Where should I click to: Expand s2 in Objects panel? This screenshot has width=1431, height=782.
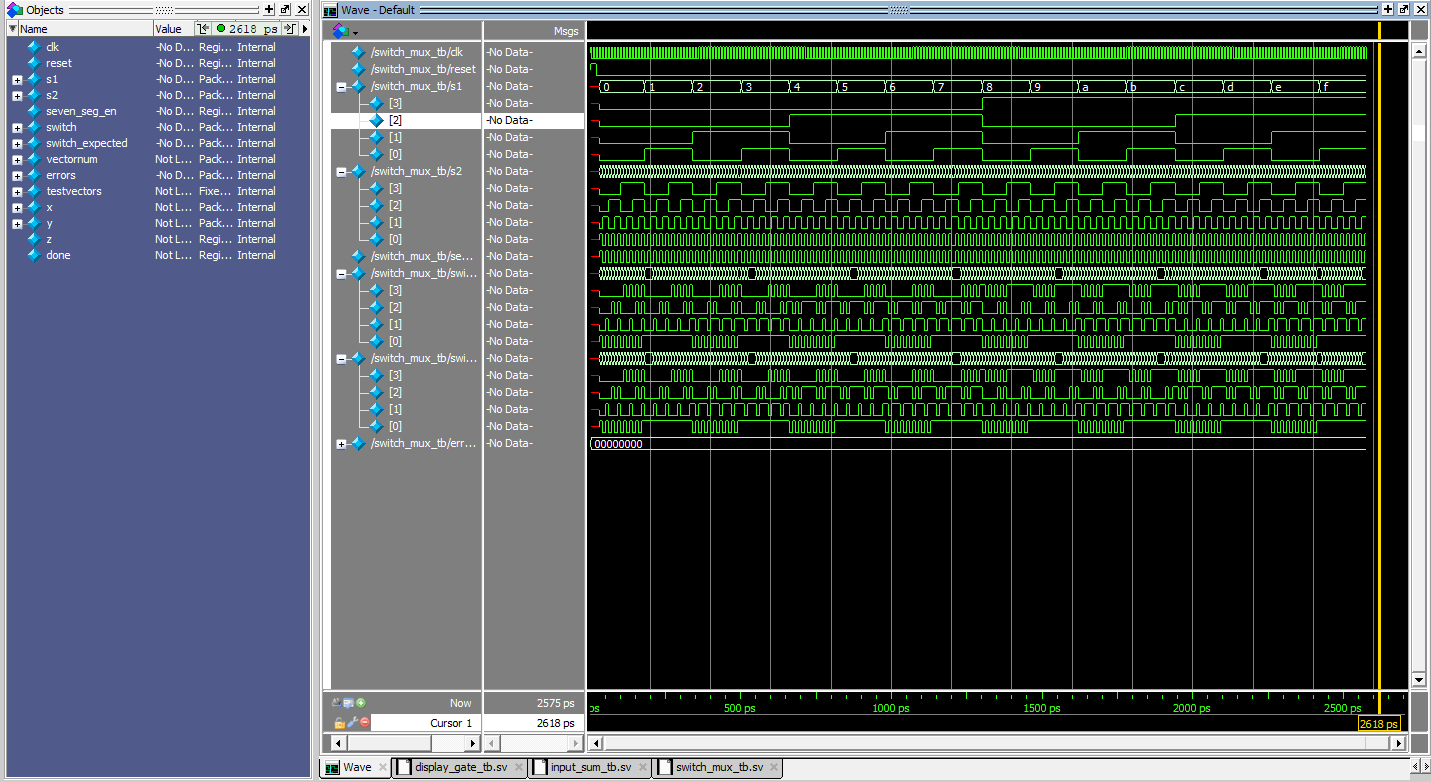coord(17,95)
